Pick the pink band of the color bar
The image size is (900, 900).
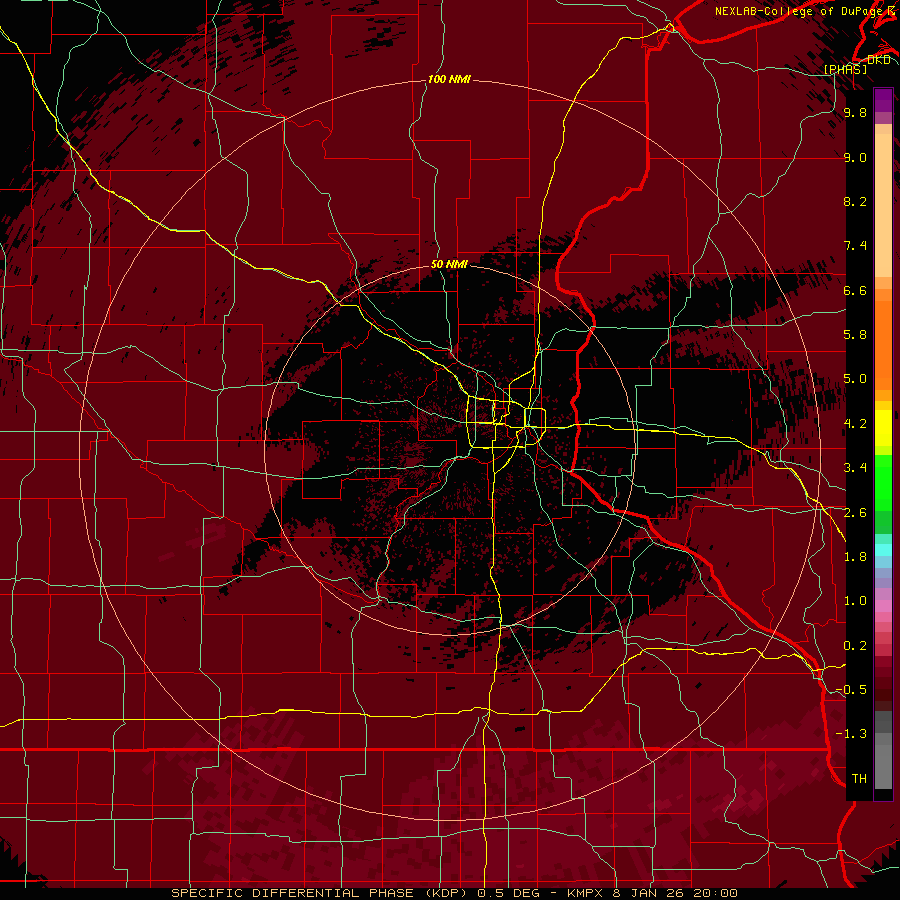click(883, 606)
